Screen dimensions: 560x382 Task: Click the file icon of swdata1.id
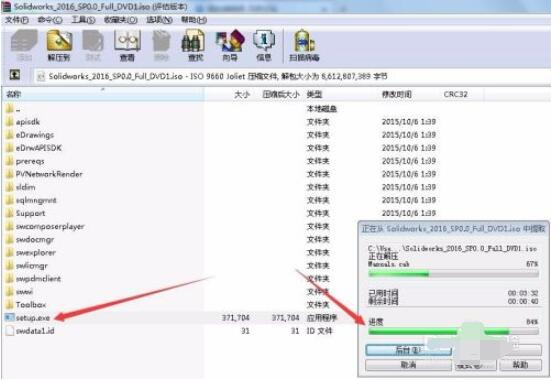point(10,331)
